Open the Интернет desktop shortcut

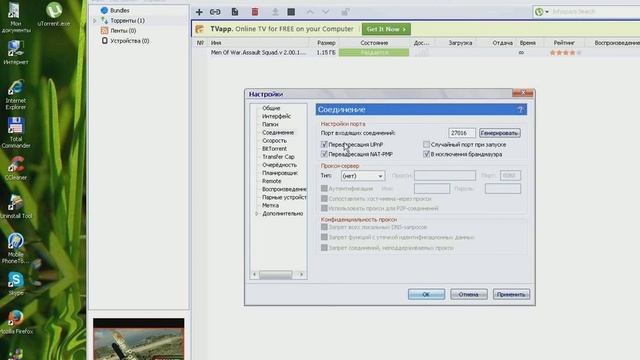(16, 53)
